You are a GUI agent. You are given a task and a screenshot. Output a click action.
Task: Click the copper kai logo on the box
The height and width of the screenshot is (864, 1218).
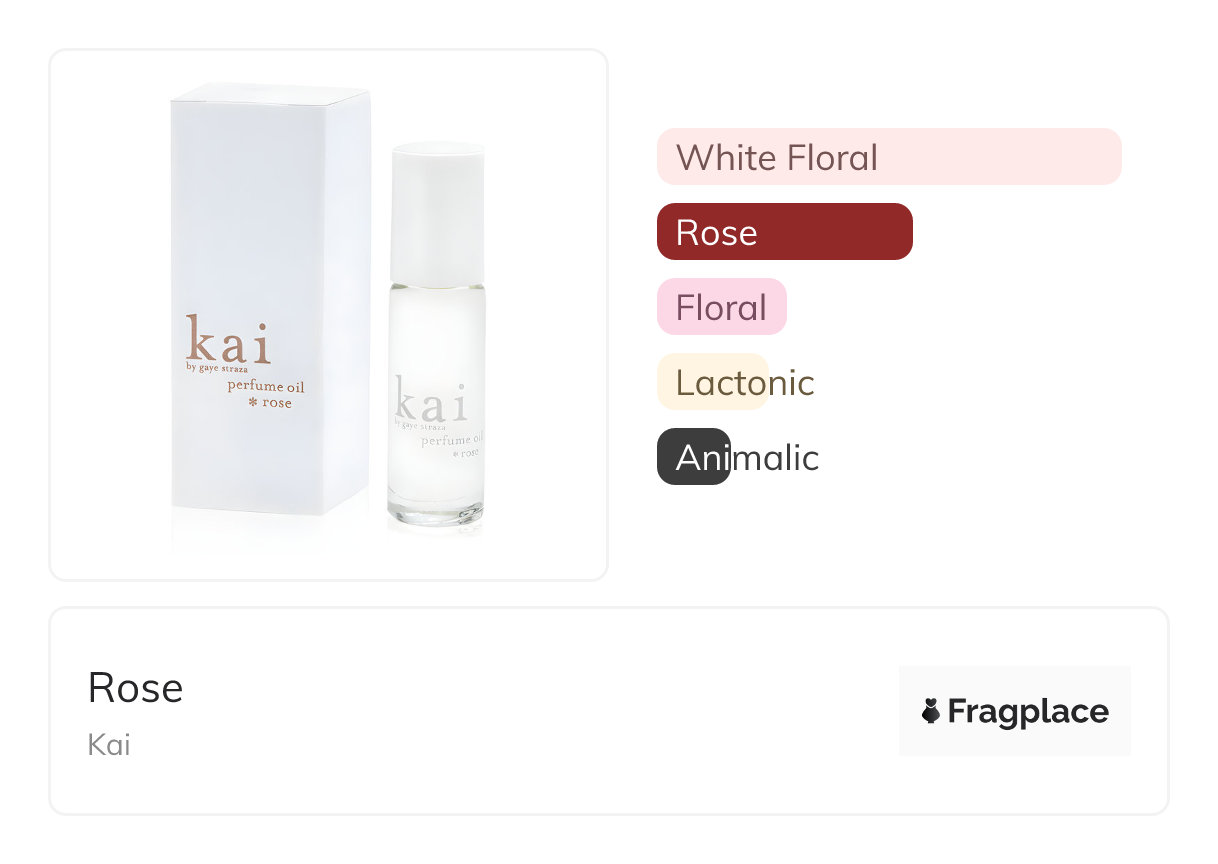(228, 340)
